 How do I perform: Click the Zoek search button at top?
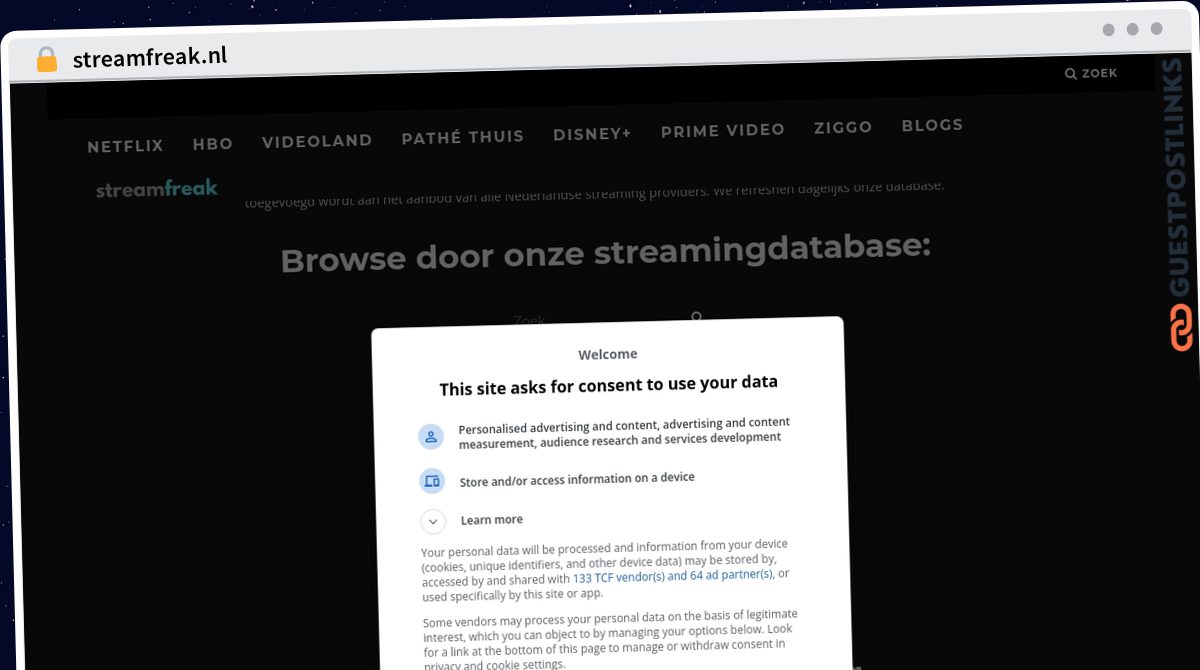click(1091, 73)
